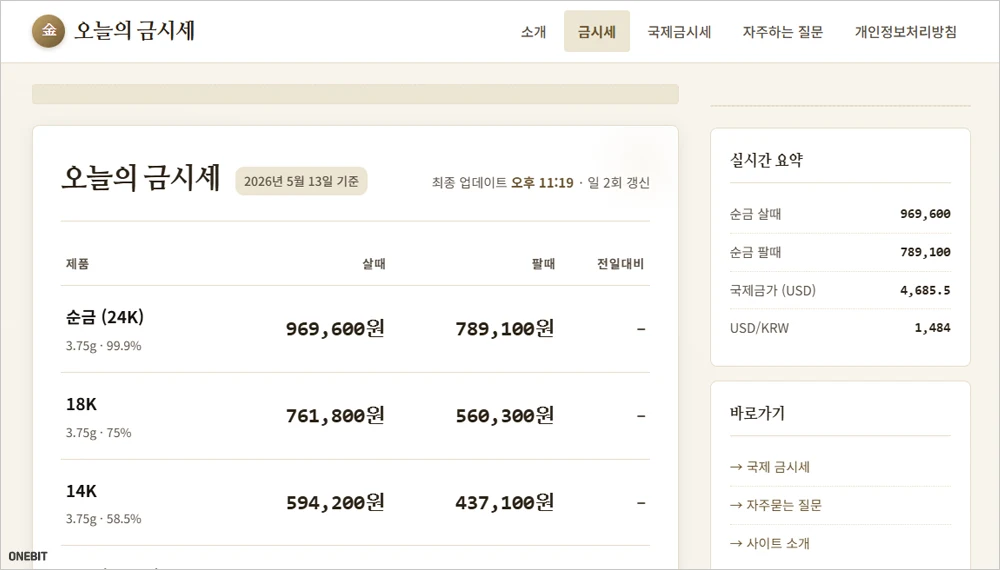Click the 789,100원 sell price in the table
Viewport: 1000px width, 570px height.
(x=504, y=328)
